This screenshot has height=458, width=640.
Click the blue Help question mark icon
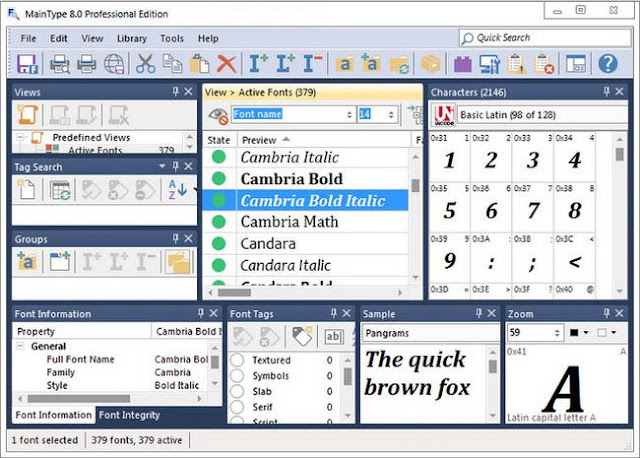point(608,64)
